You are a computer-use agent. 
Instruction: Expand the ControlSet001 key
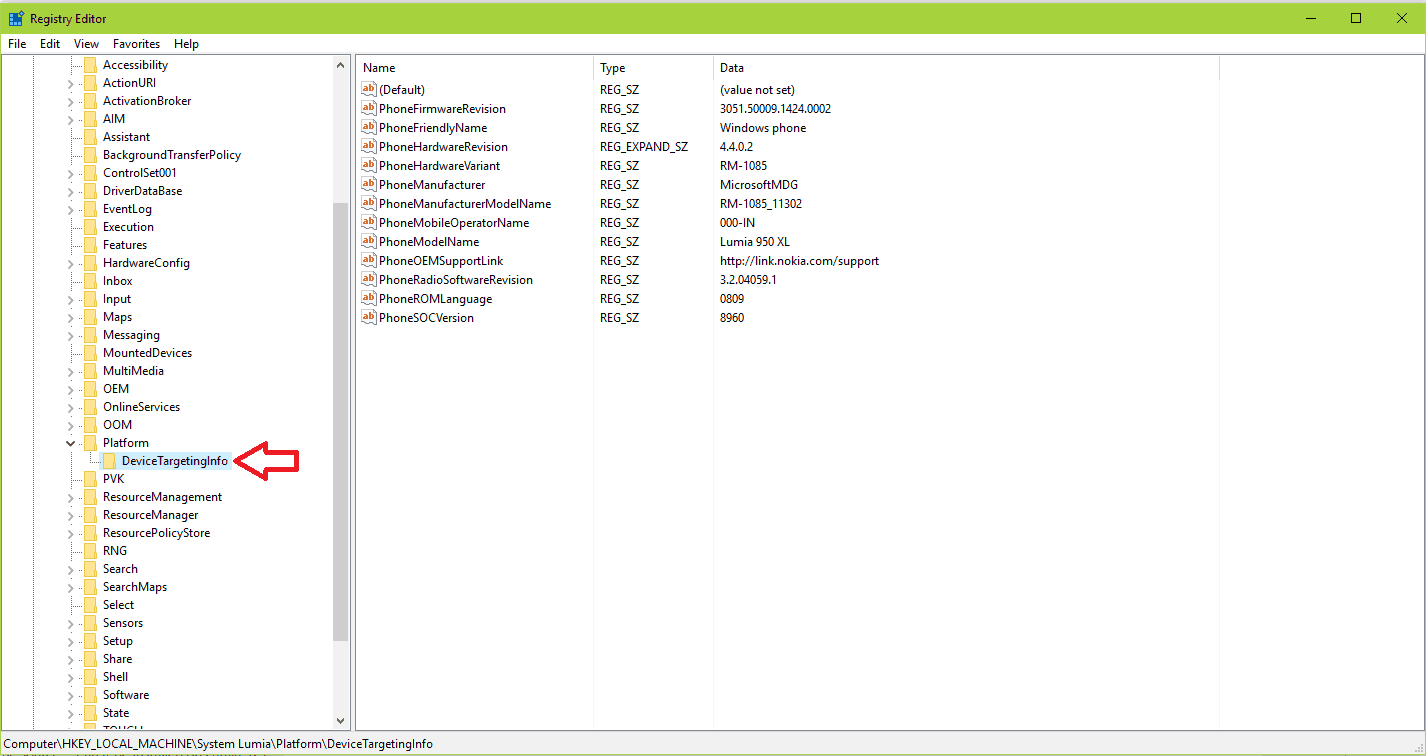tap(70, 173)
